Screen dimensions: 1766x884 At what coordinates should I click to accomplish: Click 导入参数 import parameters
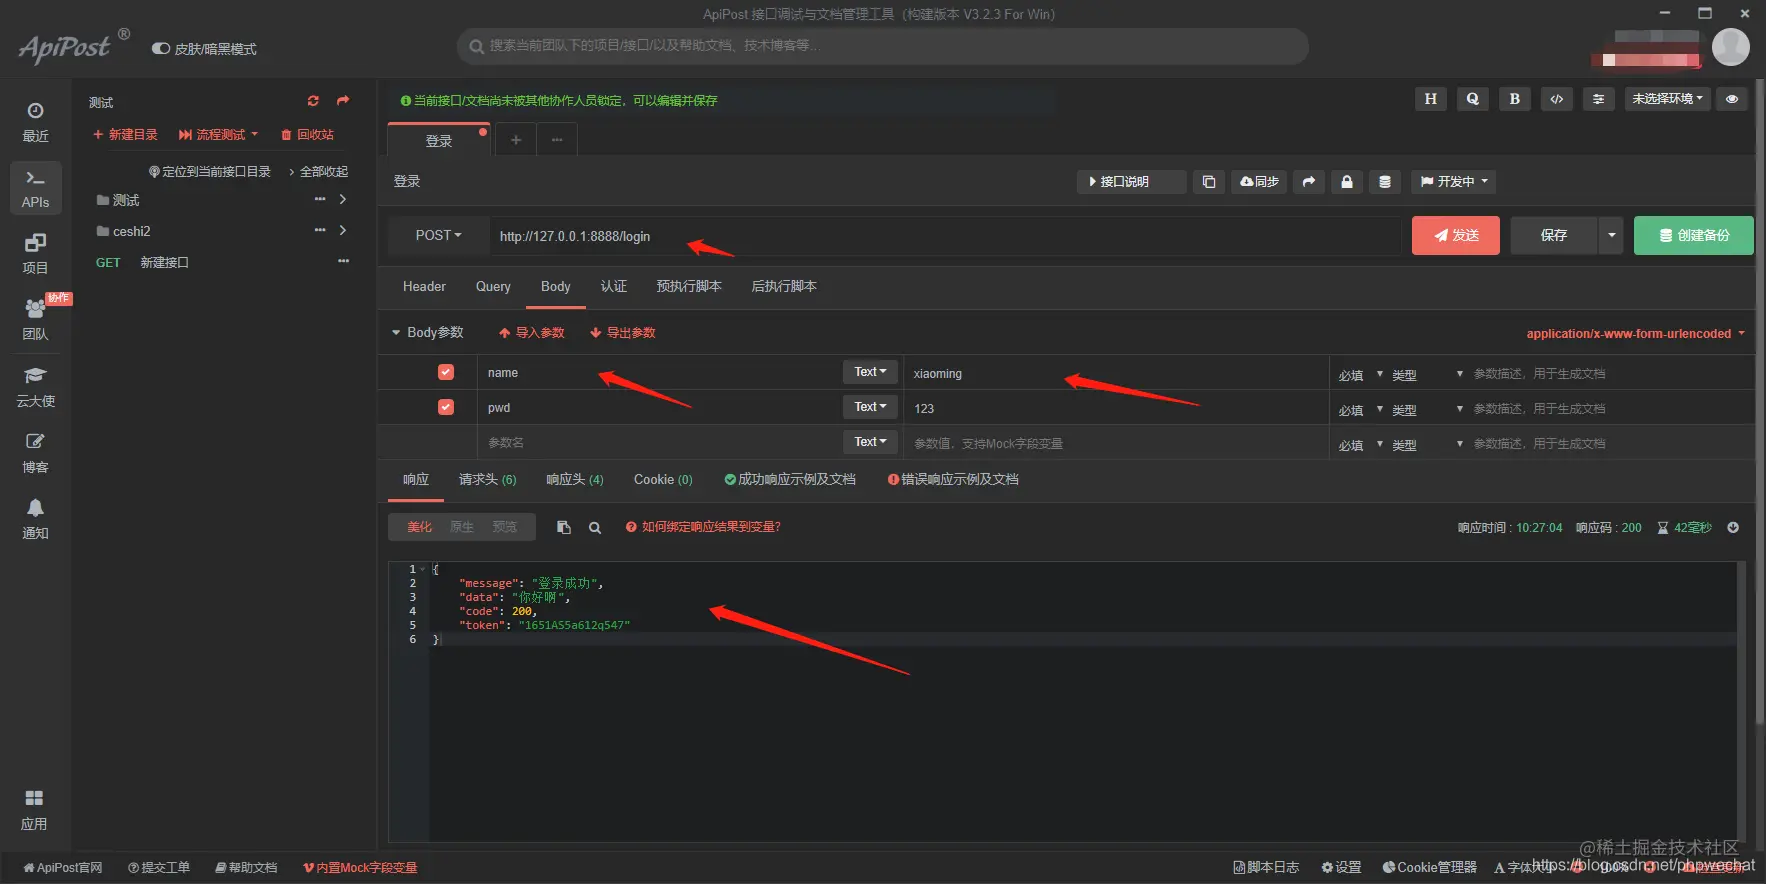click(532, 333)
